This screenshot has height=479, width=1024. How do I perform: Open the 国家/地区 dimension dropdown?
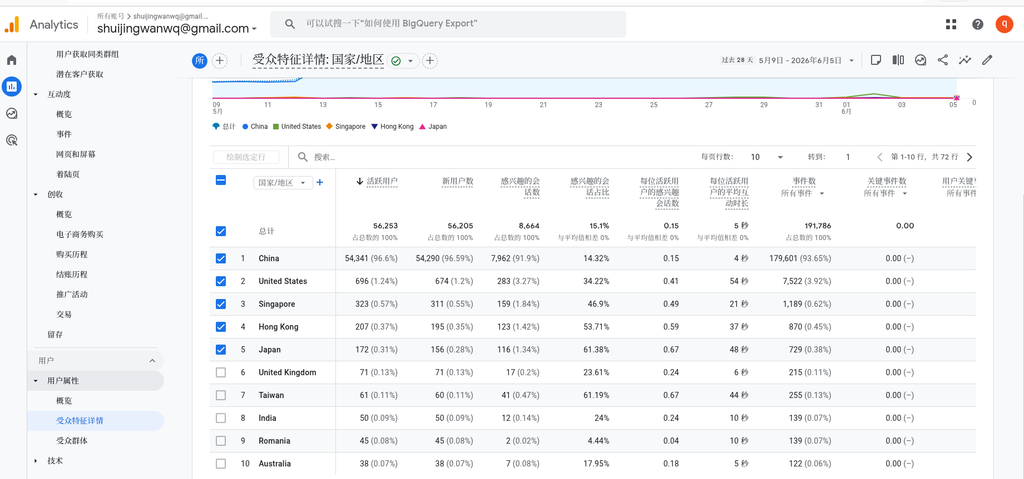coord(283,183)
